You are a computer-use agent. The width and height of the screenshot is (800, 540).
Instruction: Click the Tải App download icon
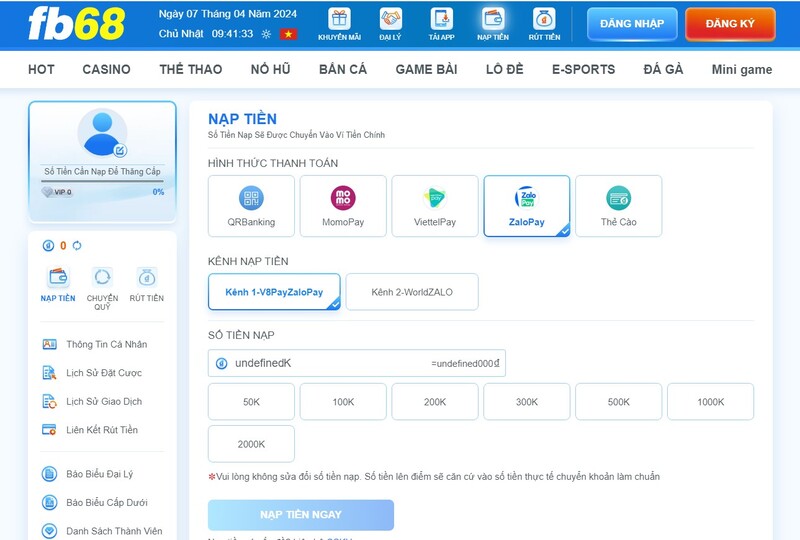(x=441, y=19)
